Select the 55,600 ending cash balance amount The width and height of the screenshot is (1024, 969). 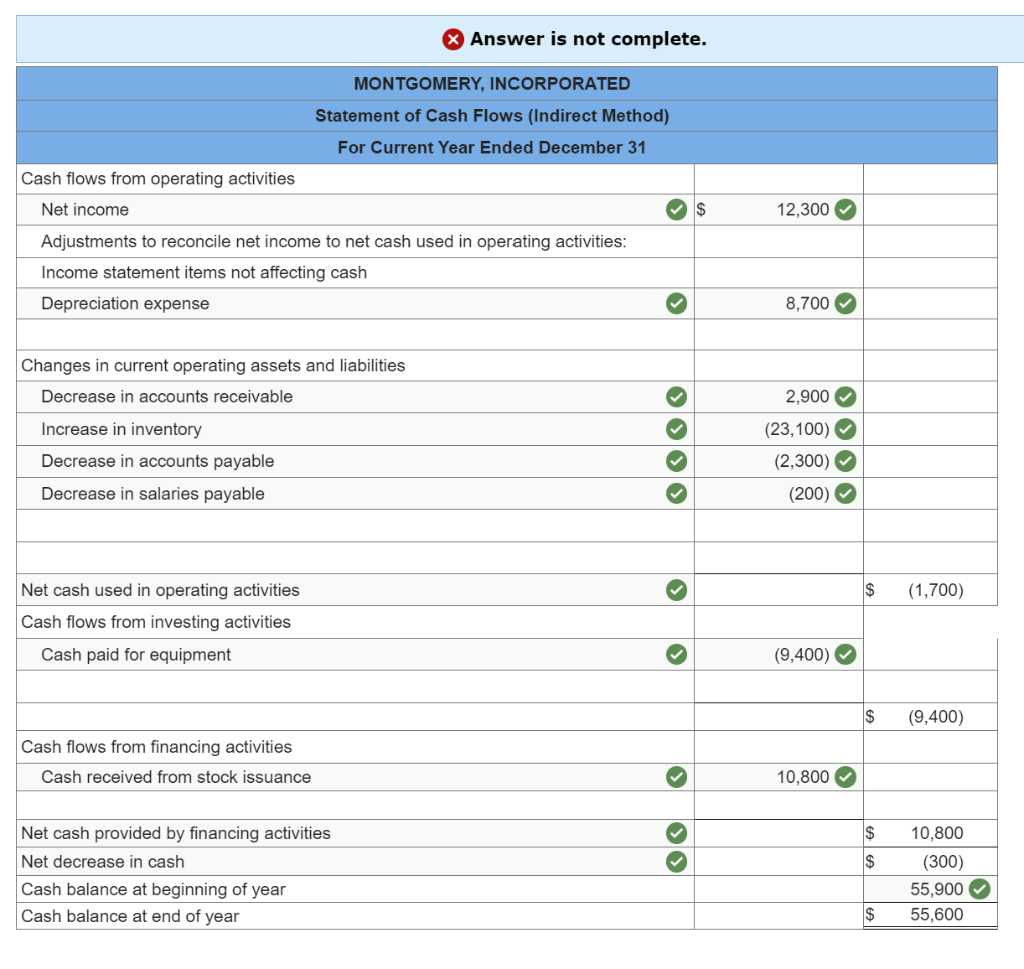point(940,915)
